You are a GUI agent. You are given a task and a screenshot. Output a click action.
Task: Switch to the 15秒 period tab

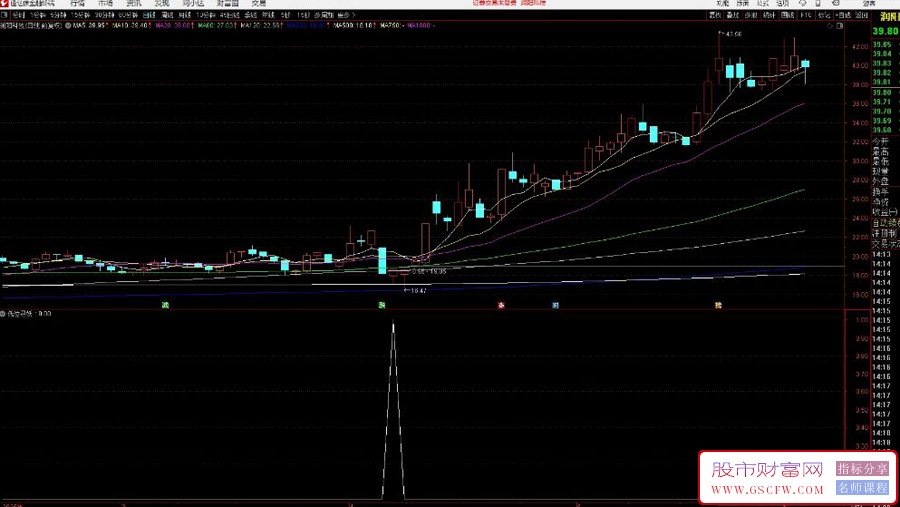point(303,15)
